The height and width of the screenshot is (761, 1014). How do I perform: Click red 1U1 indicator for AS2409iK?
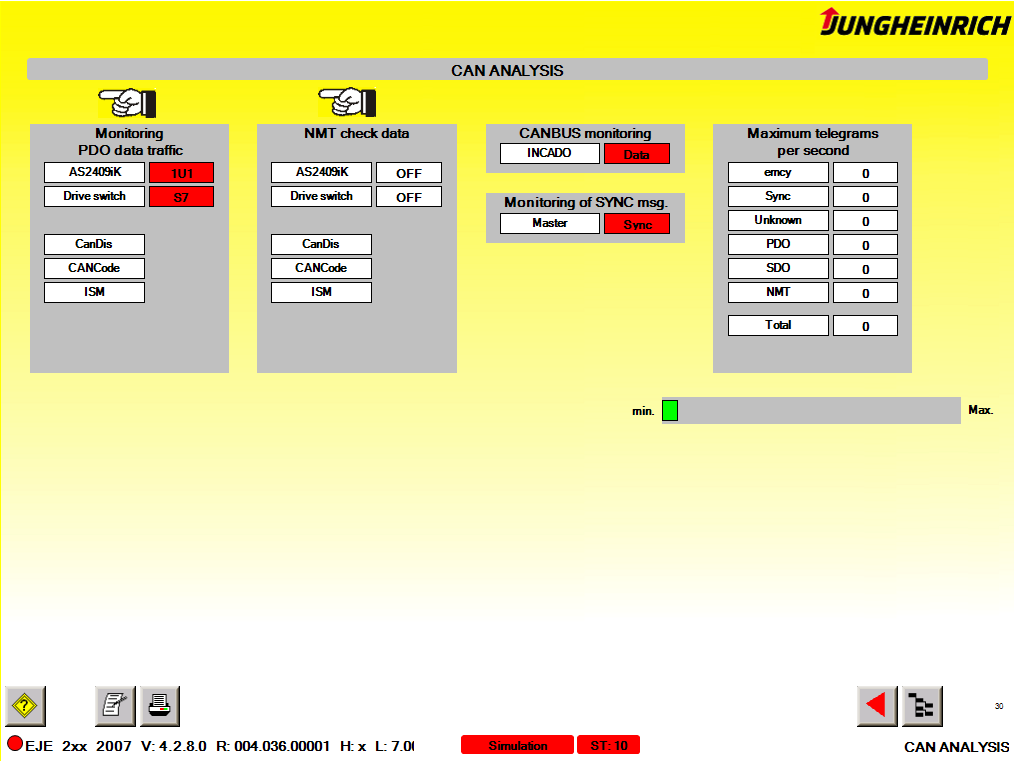coord(182,173)
